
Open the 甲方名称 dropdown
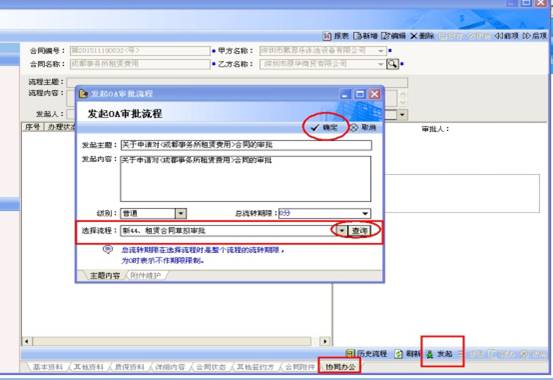(381, 51)
